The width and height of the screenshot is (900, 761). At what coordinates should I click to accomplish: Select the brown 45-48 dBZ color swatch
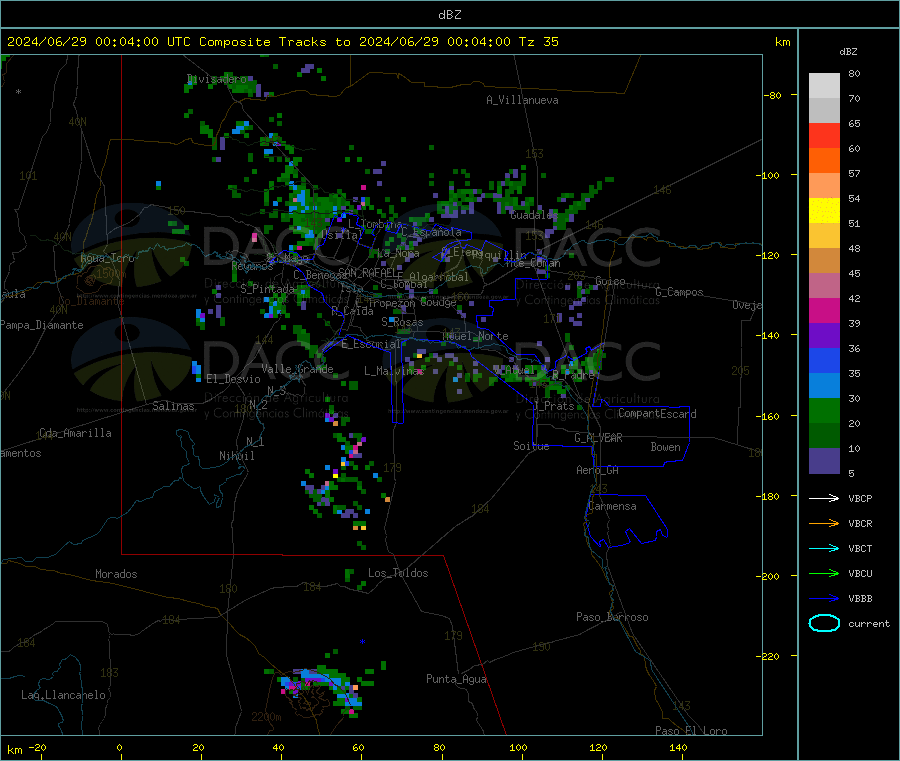tap(824, 261)
